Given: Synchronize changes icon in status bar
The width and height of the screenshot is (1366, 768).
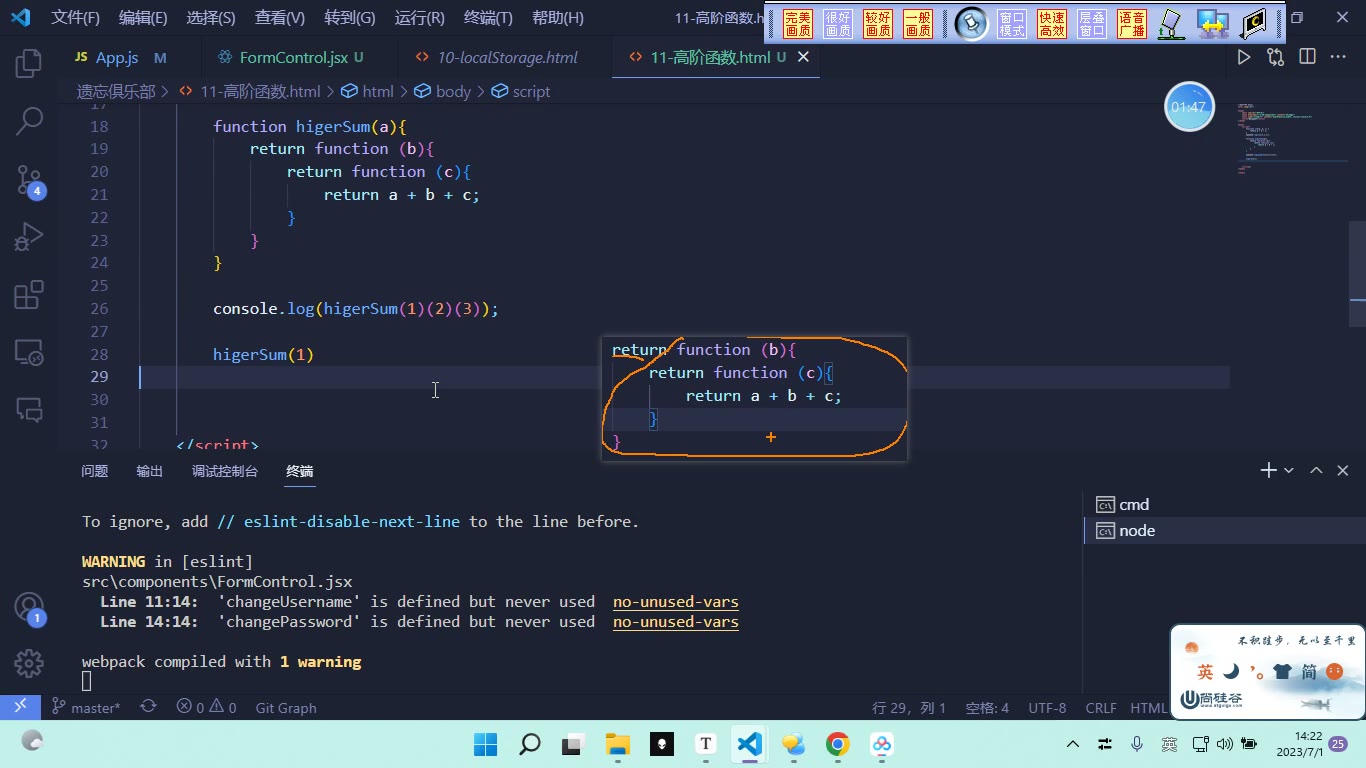Looking at the screenshot, I should coord(148,706).
